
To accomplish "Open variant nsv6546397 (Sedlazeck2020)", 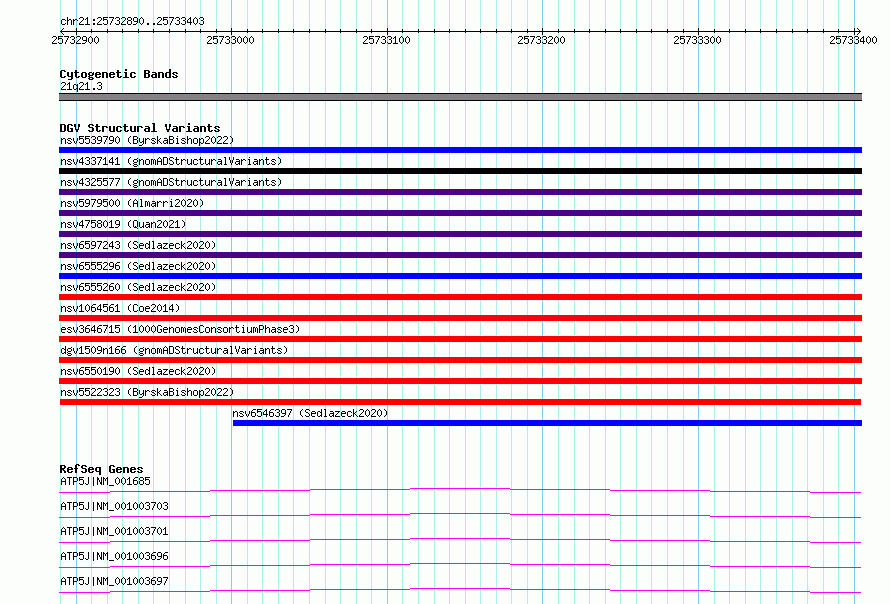I will pyautogui.click(x=310, y=413).
